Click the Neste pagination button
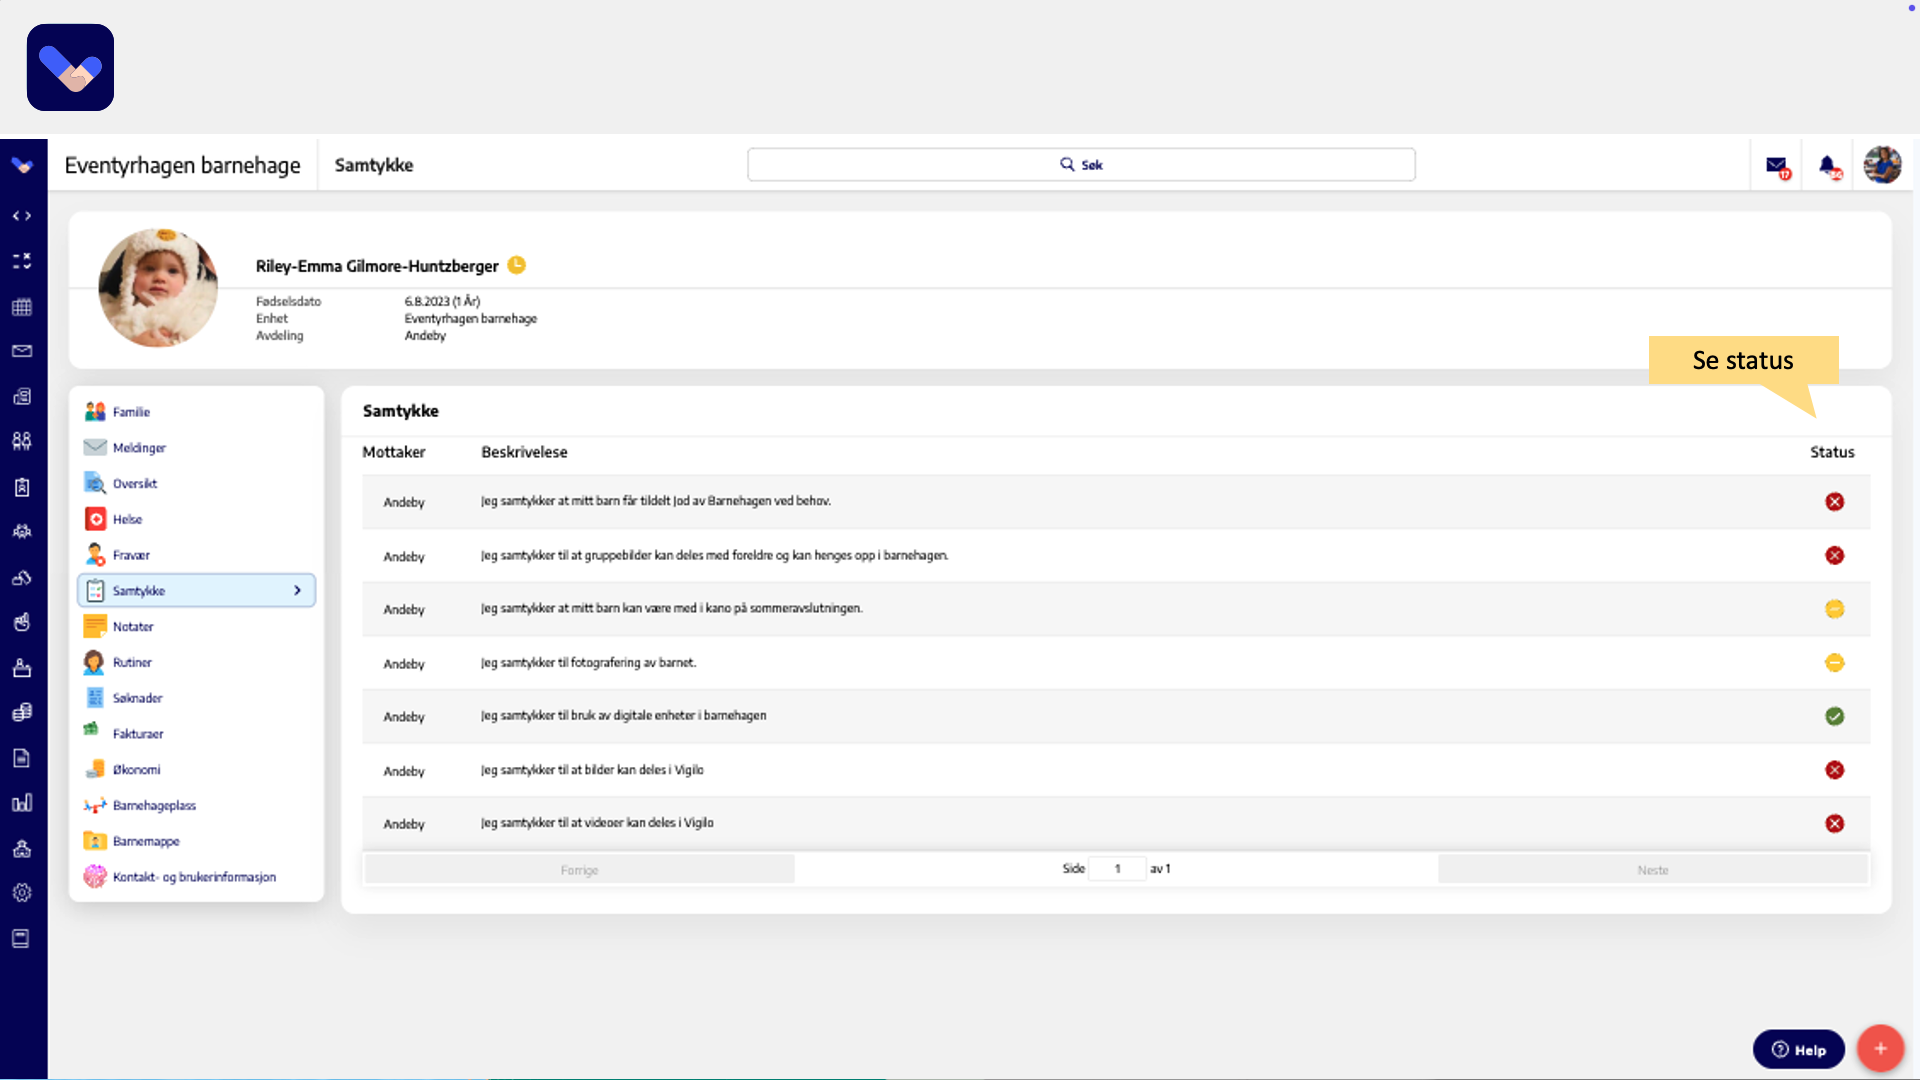 click(1652, 870)
